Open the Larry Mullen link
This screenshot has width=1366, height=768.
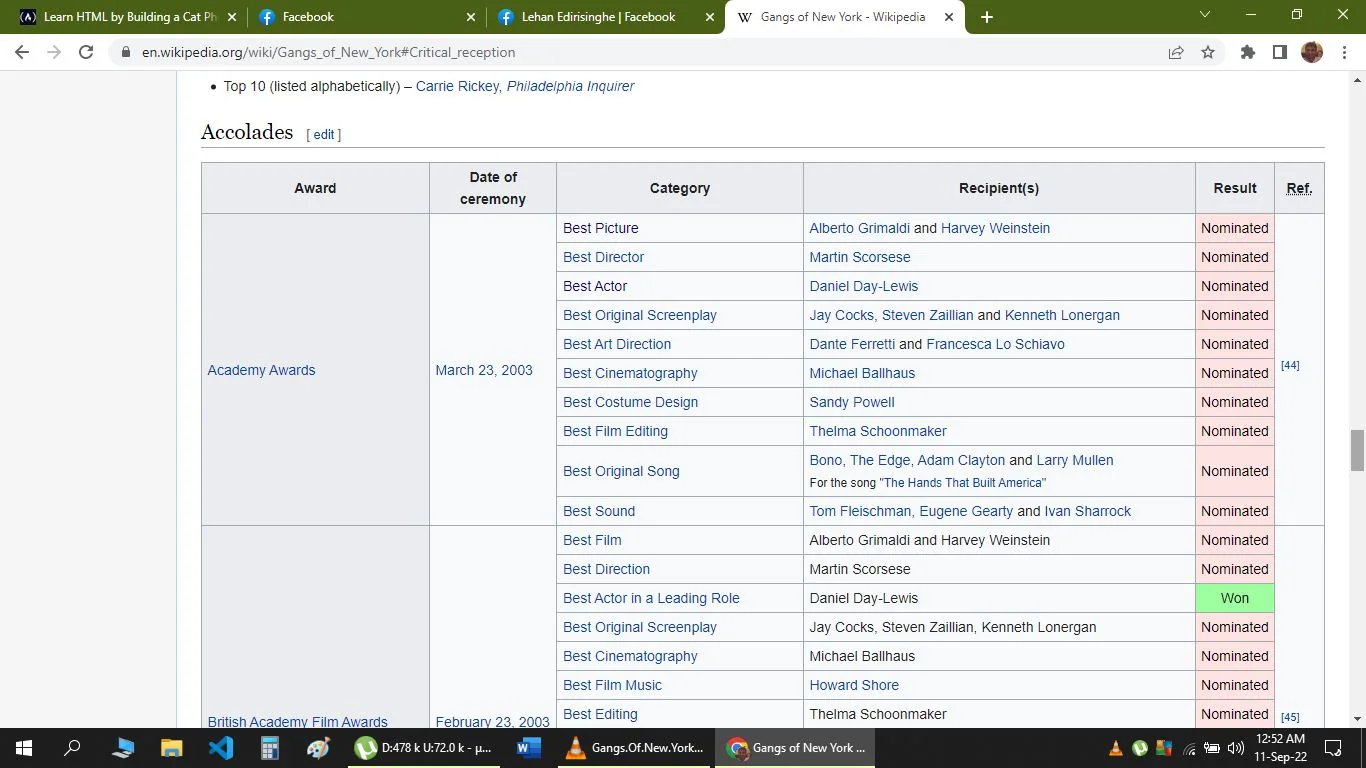click(1075, 460)
